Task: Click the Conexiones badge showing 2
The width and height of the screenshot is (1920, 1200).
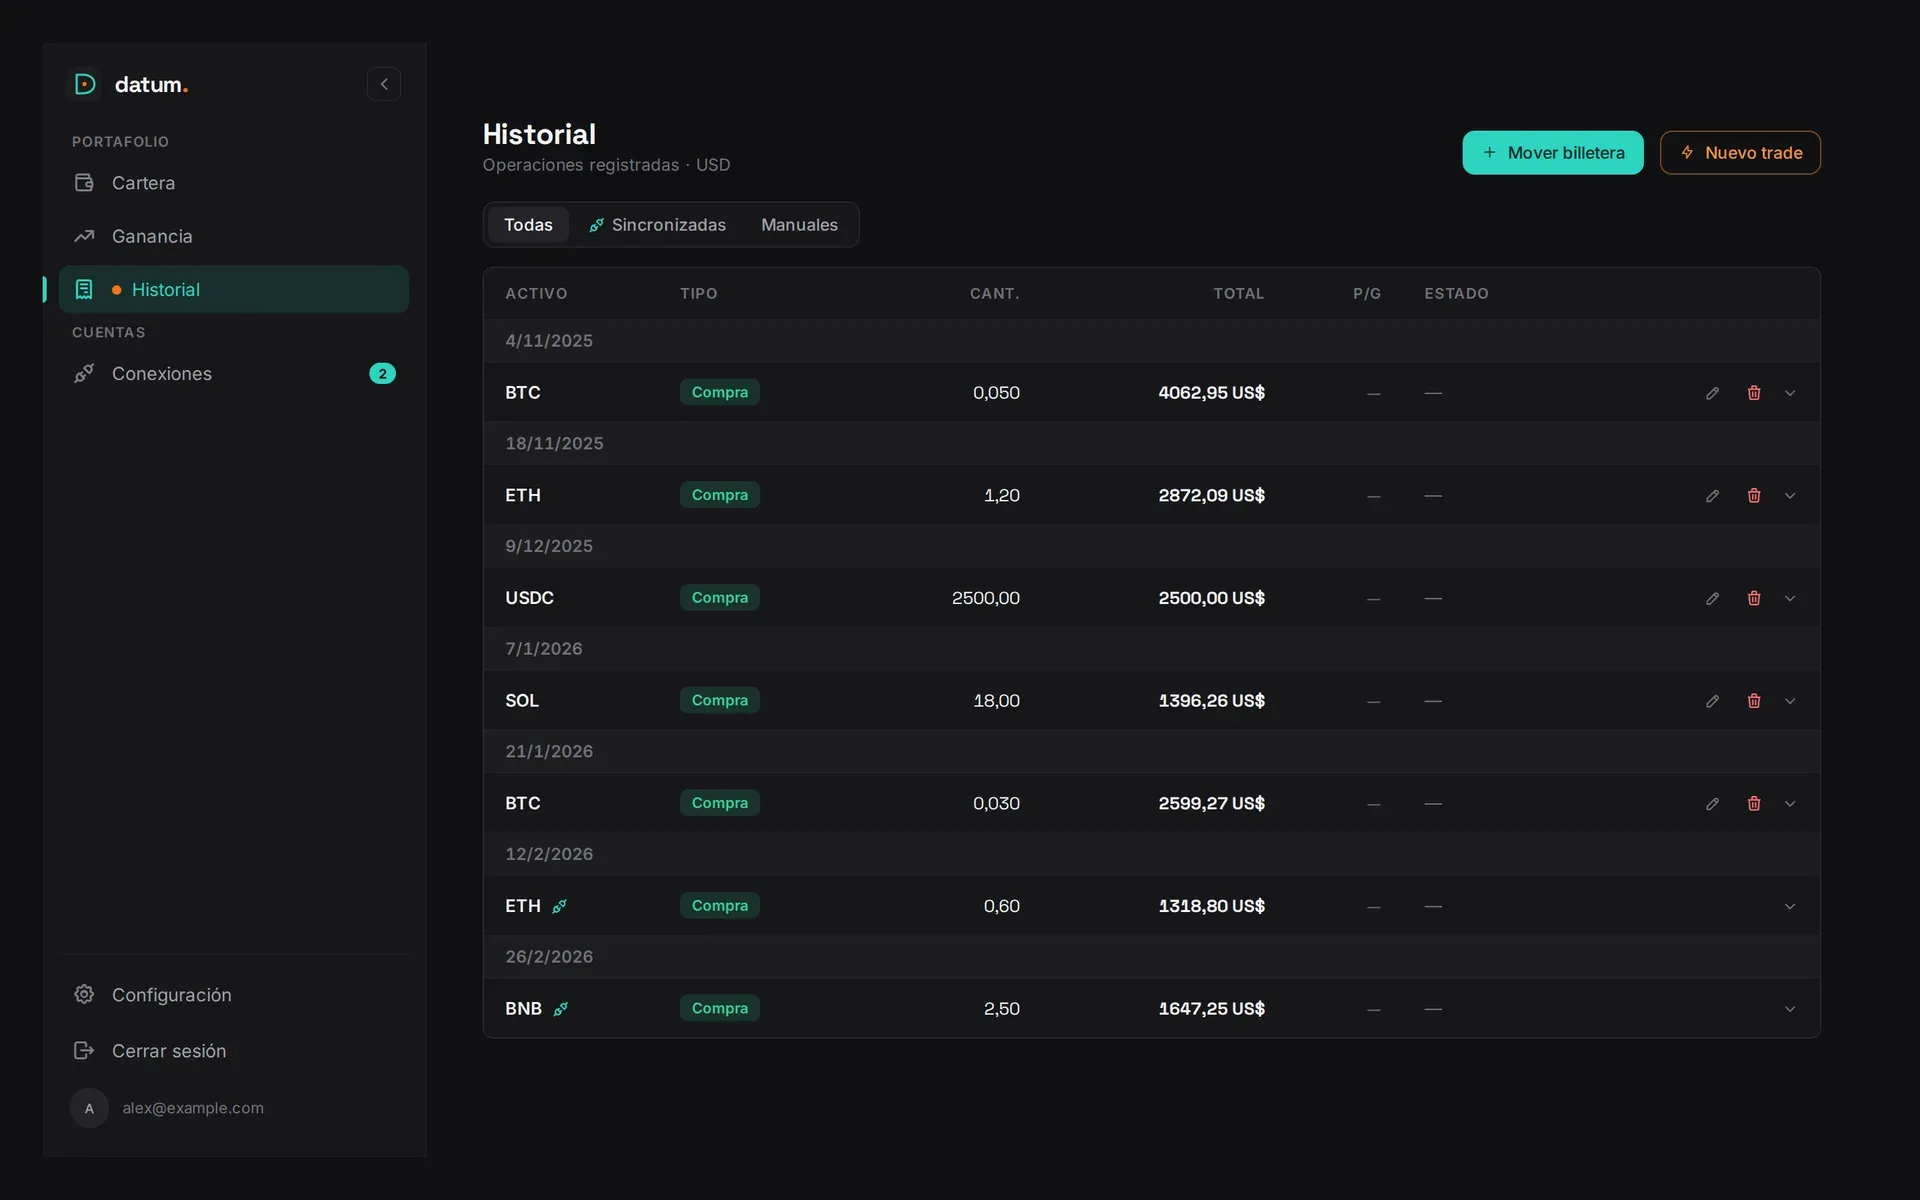Action: [x=382, y=373]
